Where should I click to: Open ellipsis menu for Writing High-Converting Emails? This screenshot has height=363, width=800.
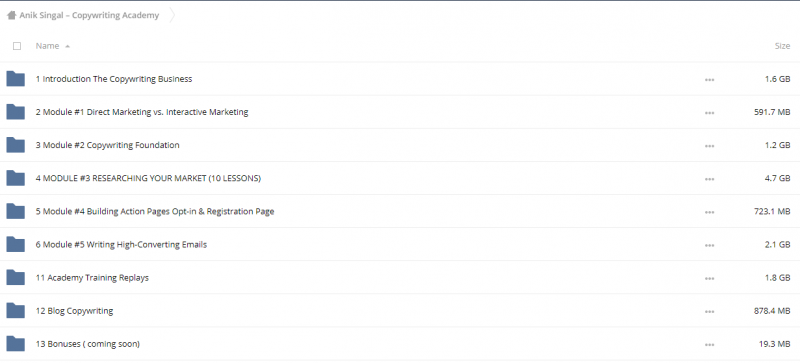709,245
